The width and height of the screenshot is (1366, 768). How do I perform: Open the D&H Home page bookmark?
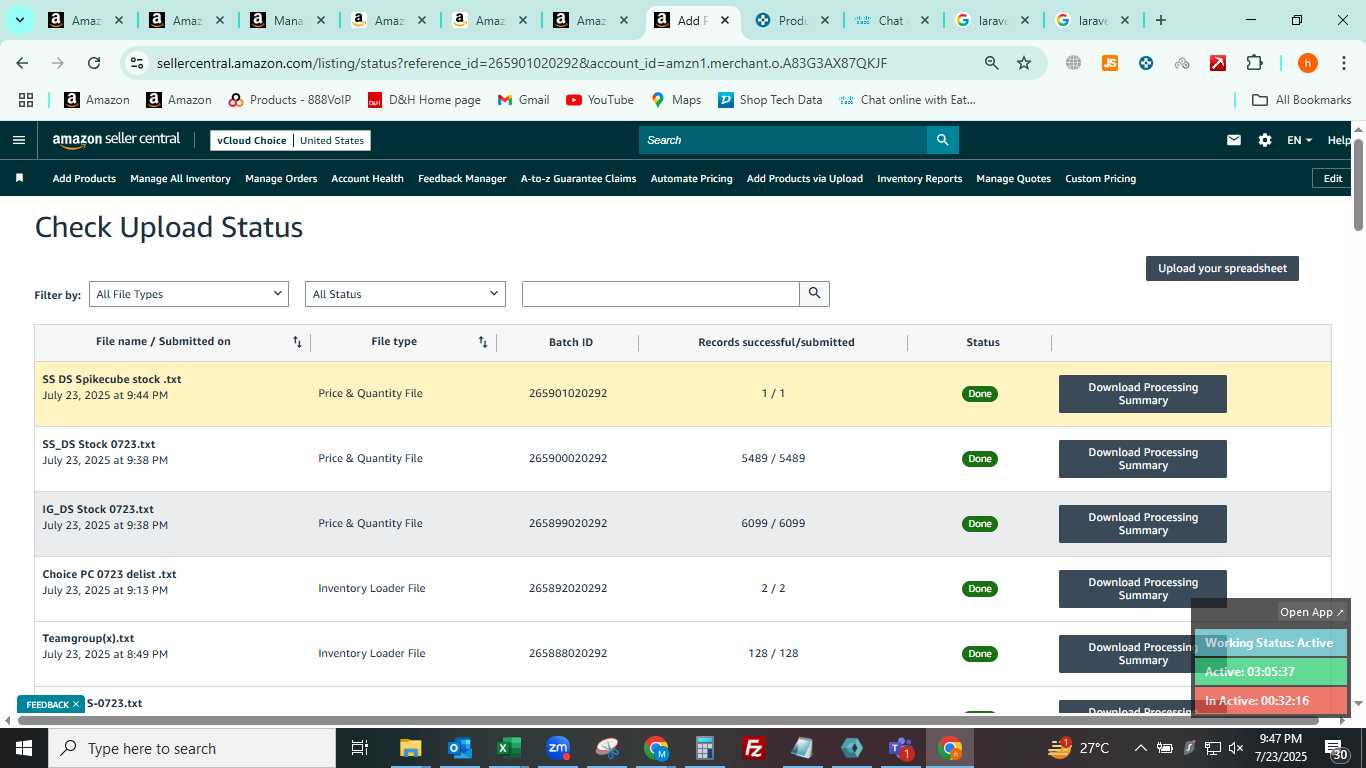(423, 100)
